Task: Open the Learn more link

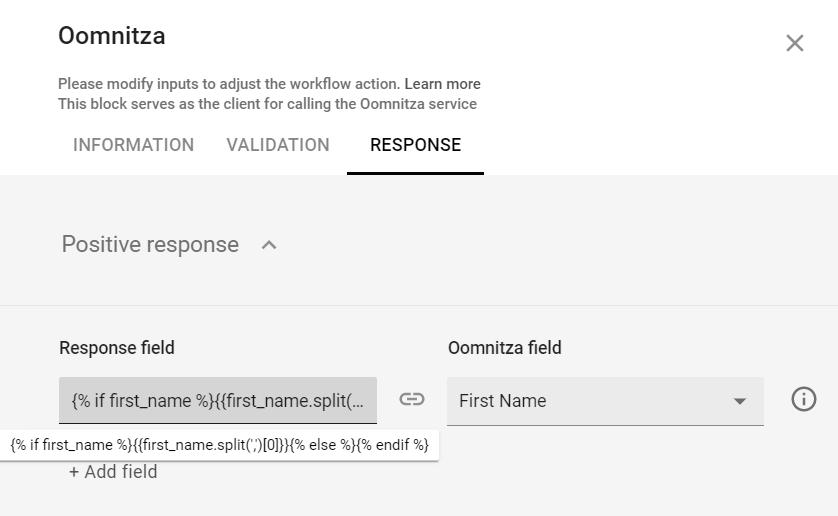Action: click(442, 84)
